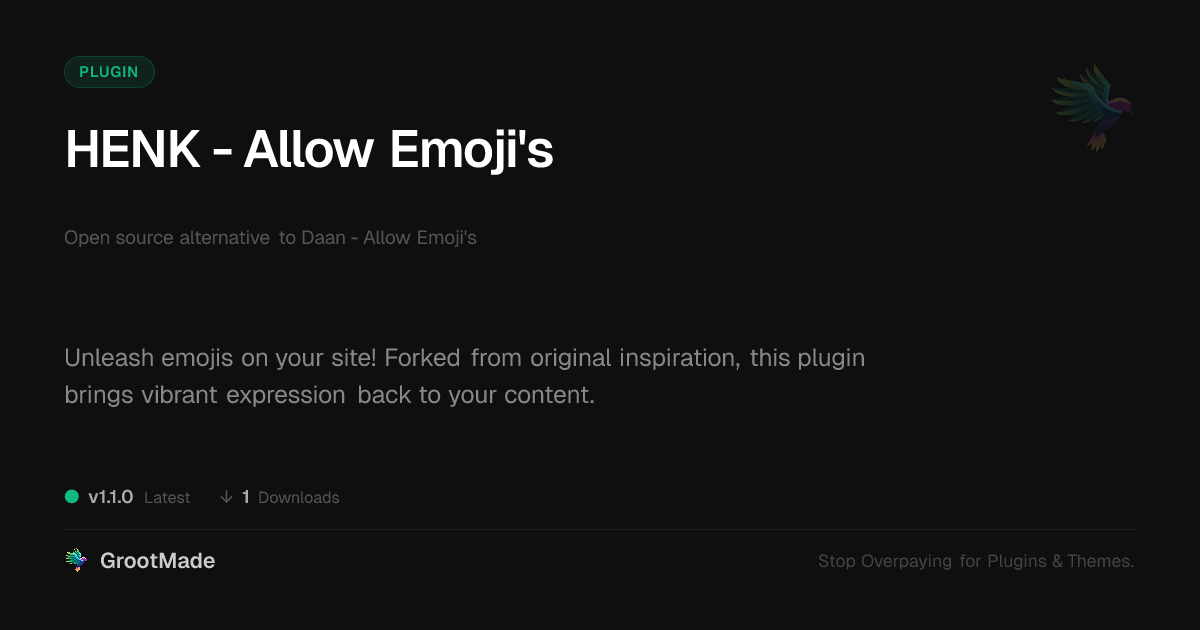This screenshot has width=1200, height=630.
Task: Click the download count number 1
Action: (x=246, y=497)
